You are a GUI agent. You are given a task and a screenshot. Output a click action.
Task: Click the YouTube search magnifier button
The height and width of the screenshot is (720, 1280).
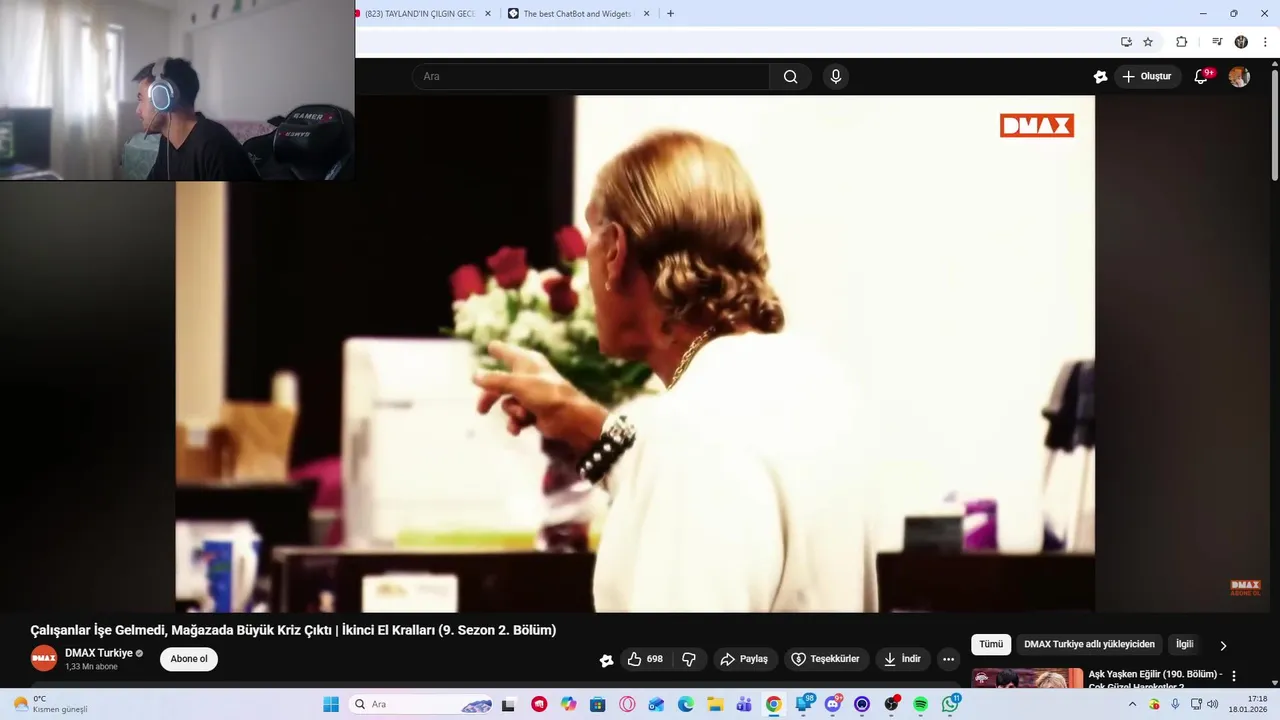(790, 76)
